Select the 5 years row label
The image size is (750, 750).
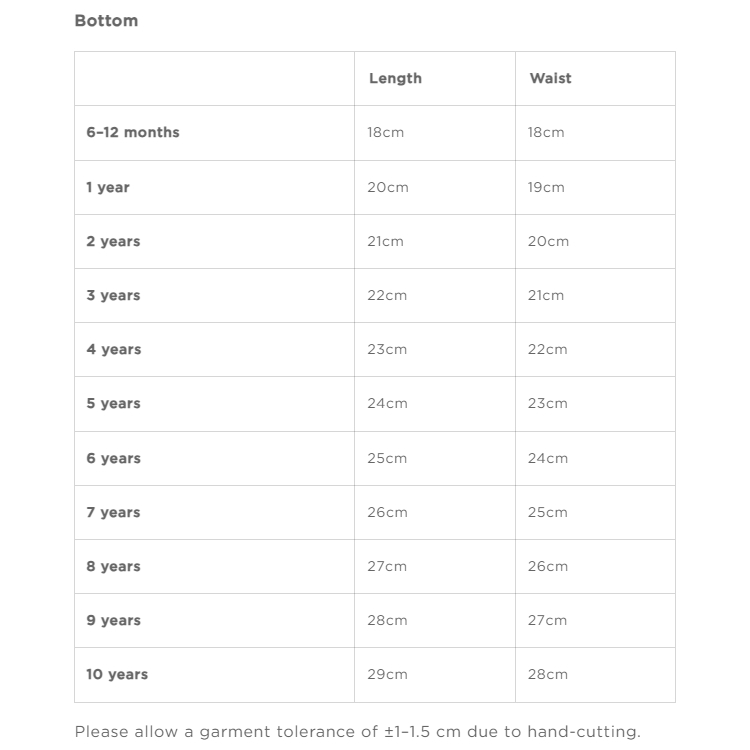113,403
